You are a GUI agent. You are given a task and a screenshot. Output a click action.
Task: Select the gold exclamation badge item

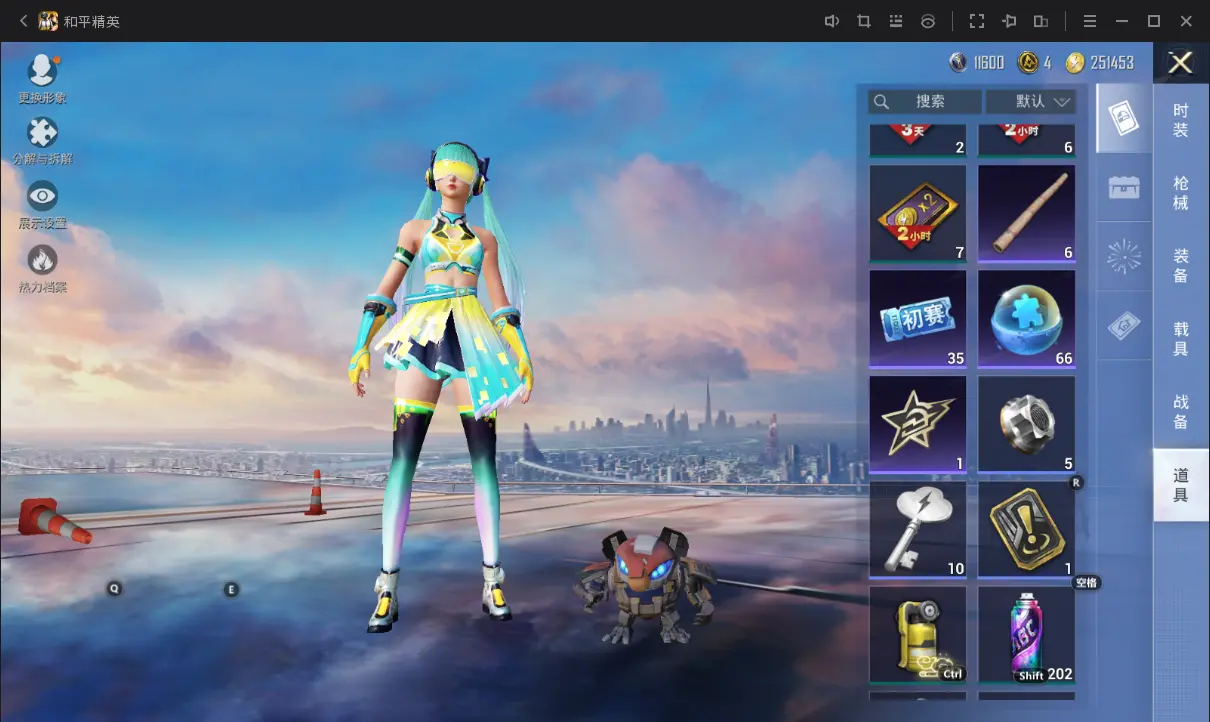click(x=1026, y=530)
